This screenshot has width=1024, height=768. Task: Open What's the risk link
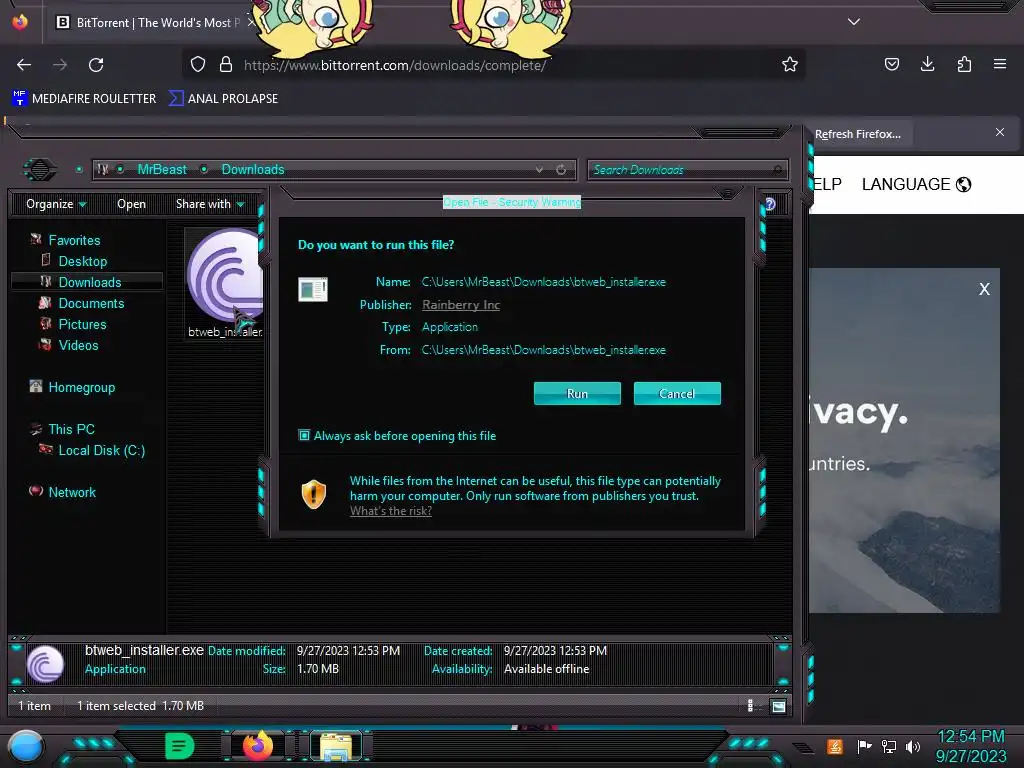(391, 511)
